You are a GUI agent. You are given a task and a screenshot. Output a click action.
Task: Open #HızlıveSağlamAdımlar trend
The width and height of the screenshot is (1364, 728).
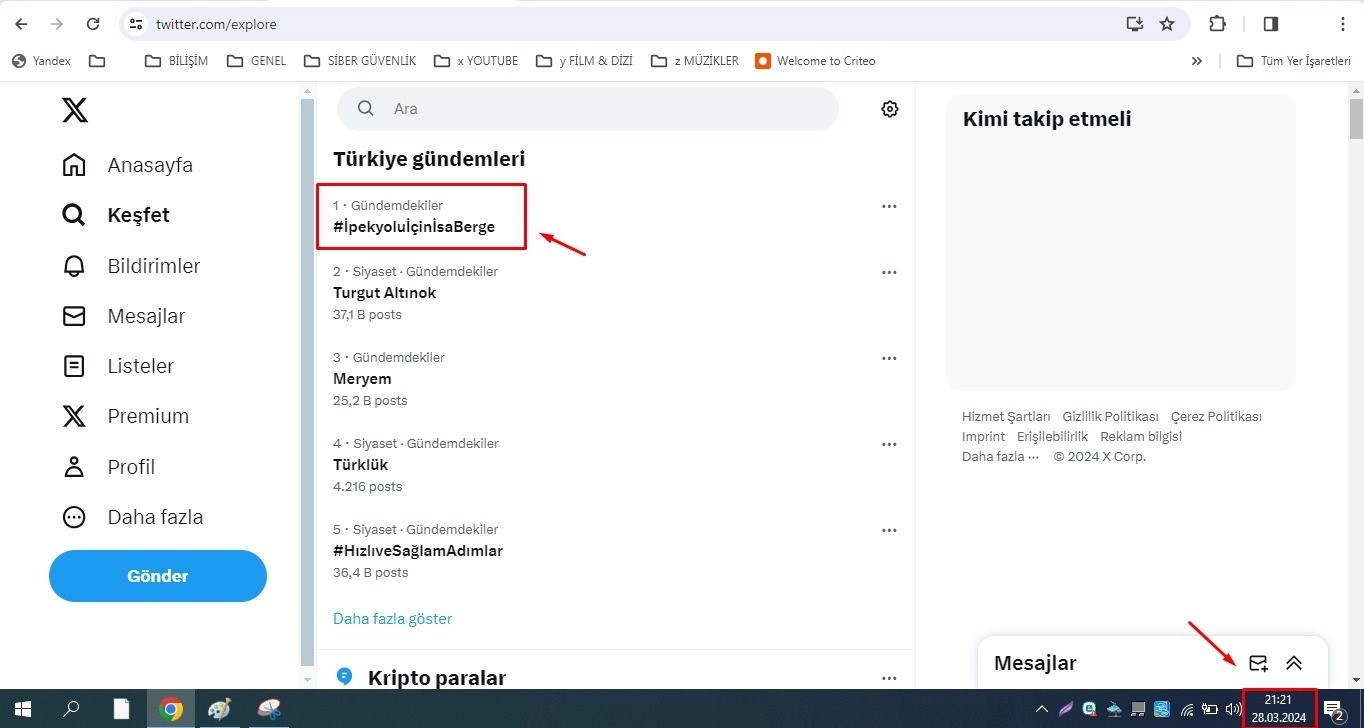[418, 551]
